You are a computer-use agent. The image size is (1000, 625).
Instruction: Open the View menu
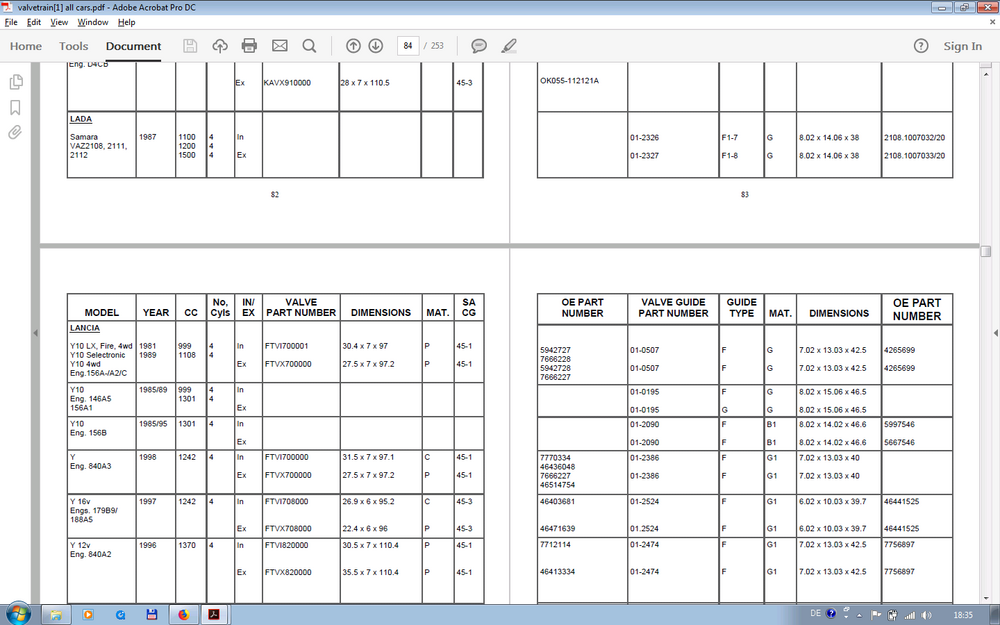point(59,22)
